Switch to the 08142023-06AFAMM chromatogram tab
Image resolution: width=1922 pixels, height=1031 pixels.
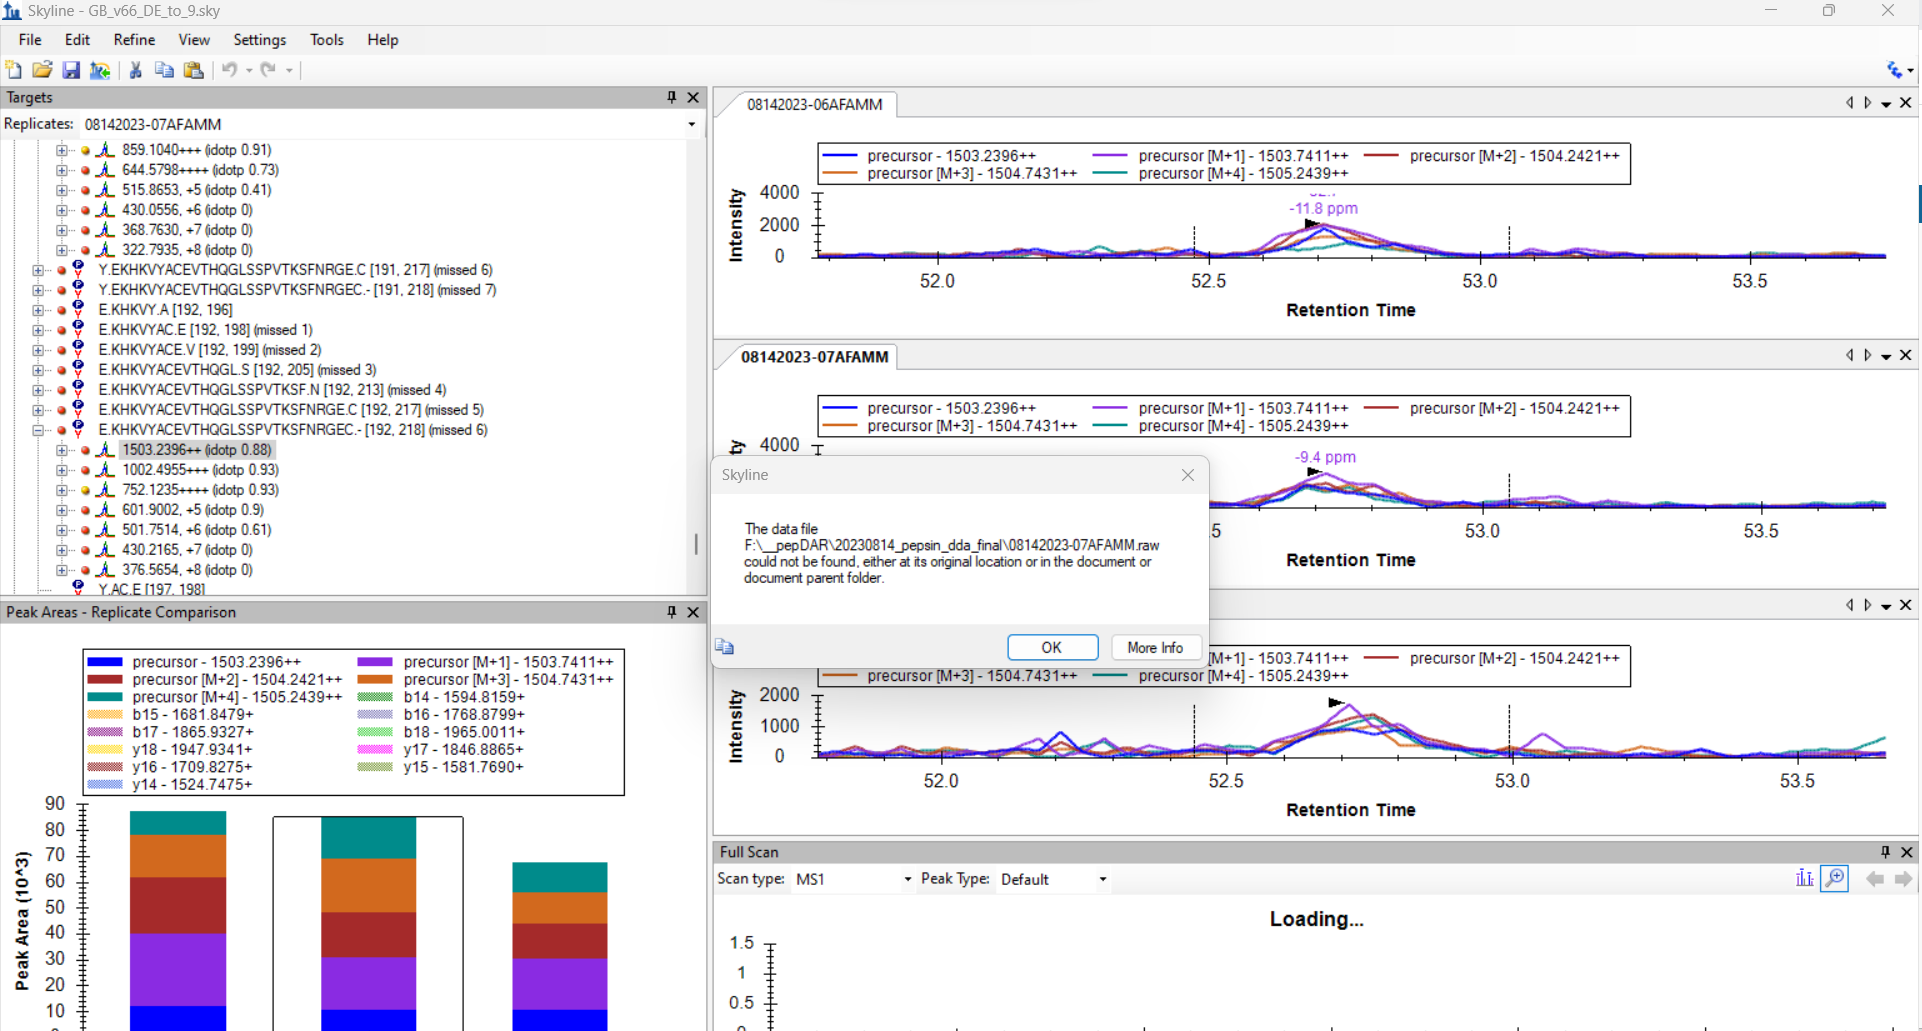[x=814, y=105]
